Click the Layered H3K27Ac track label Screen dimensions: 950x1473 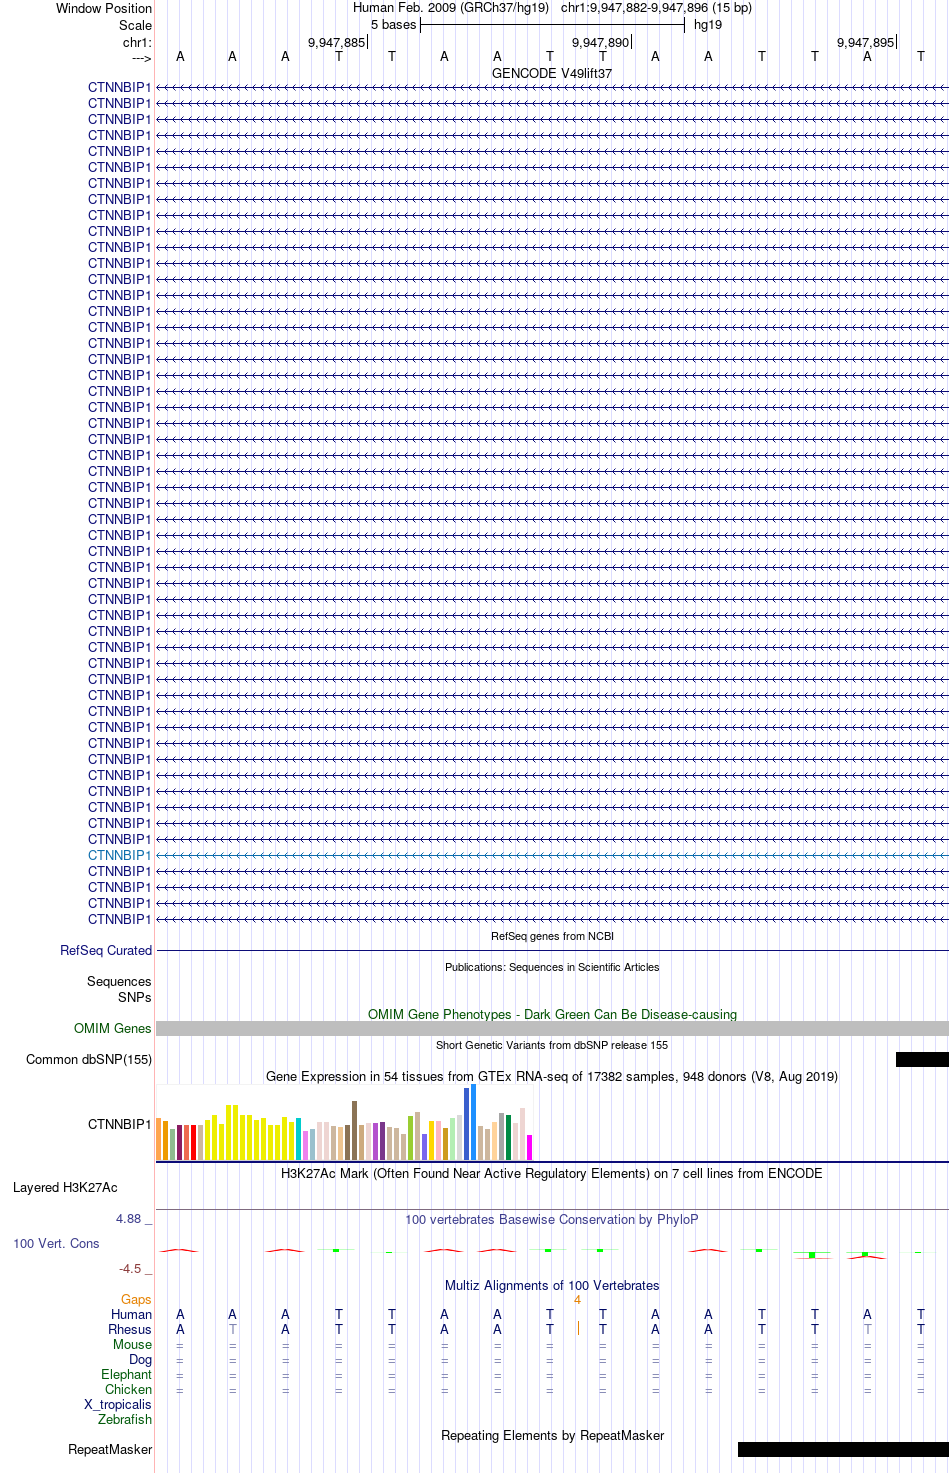coord(65,1187)
